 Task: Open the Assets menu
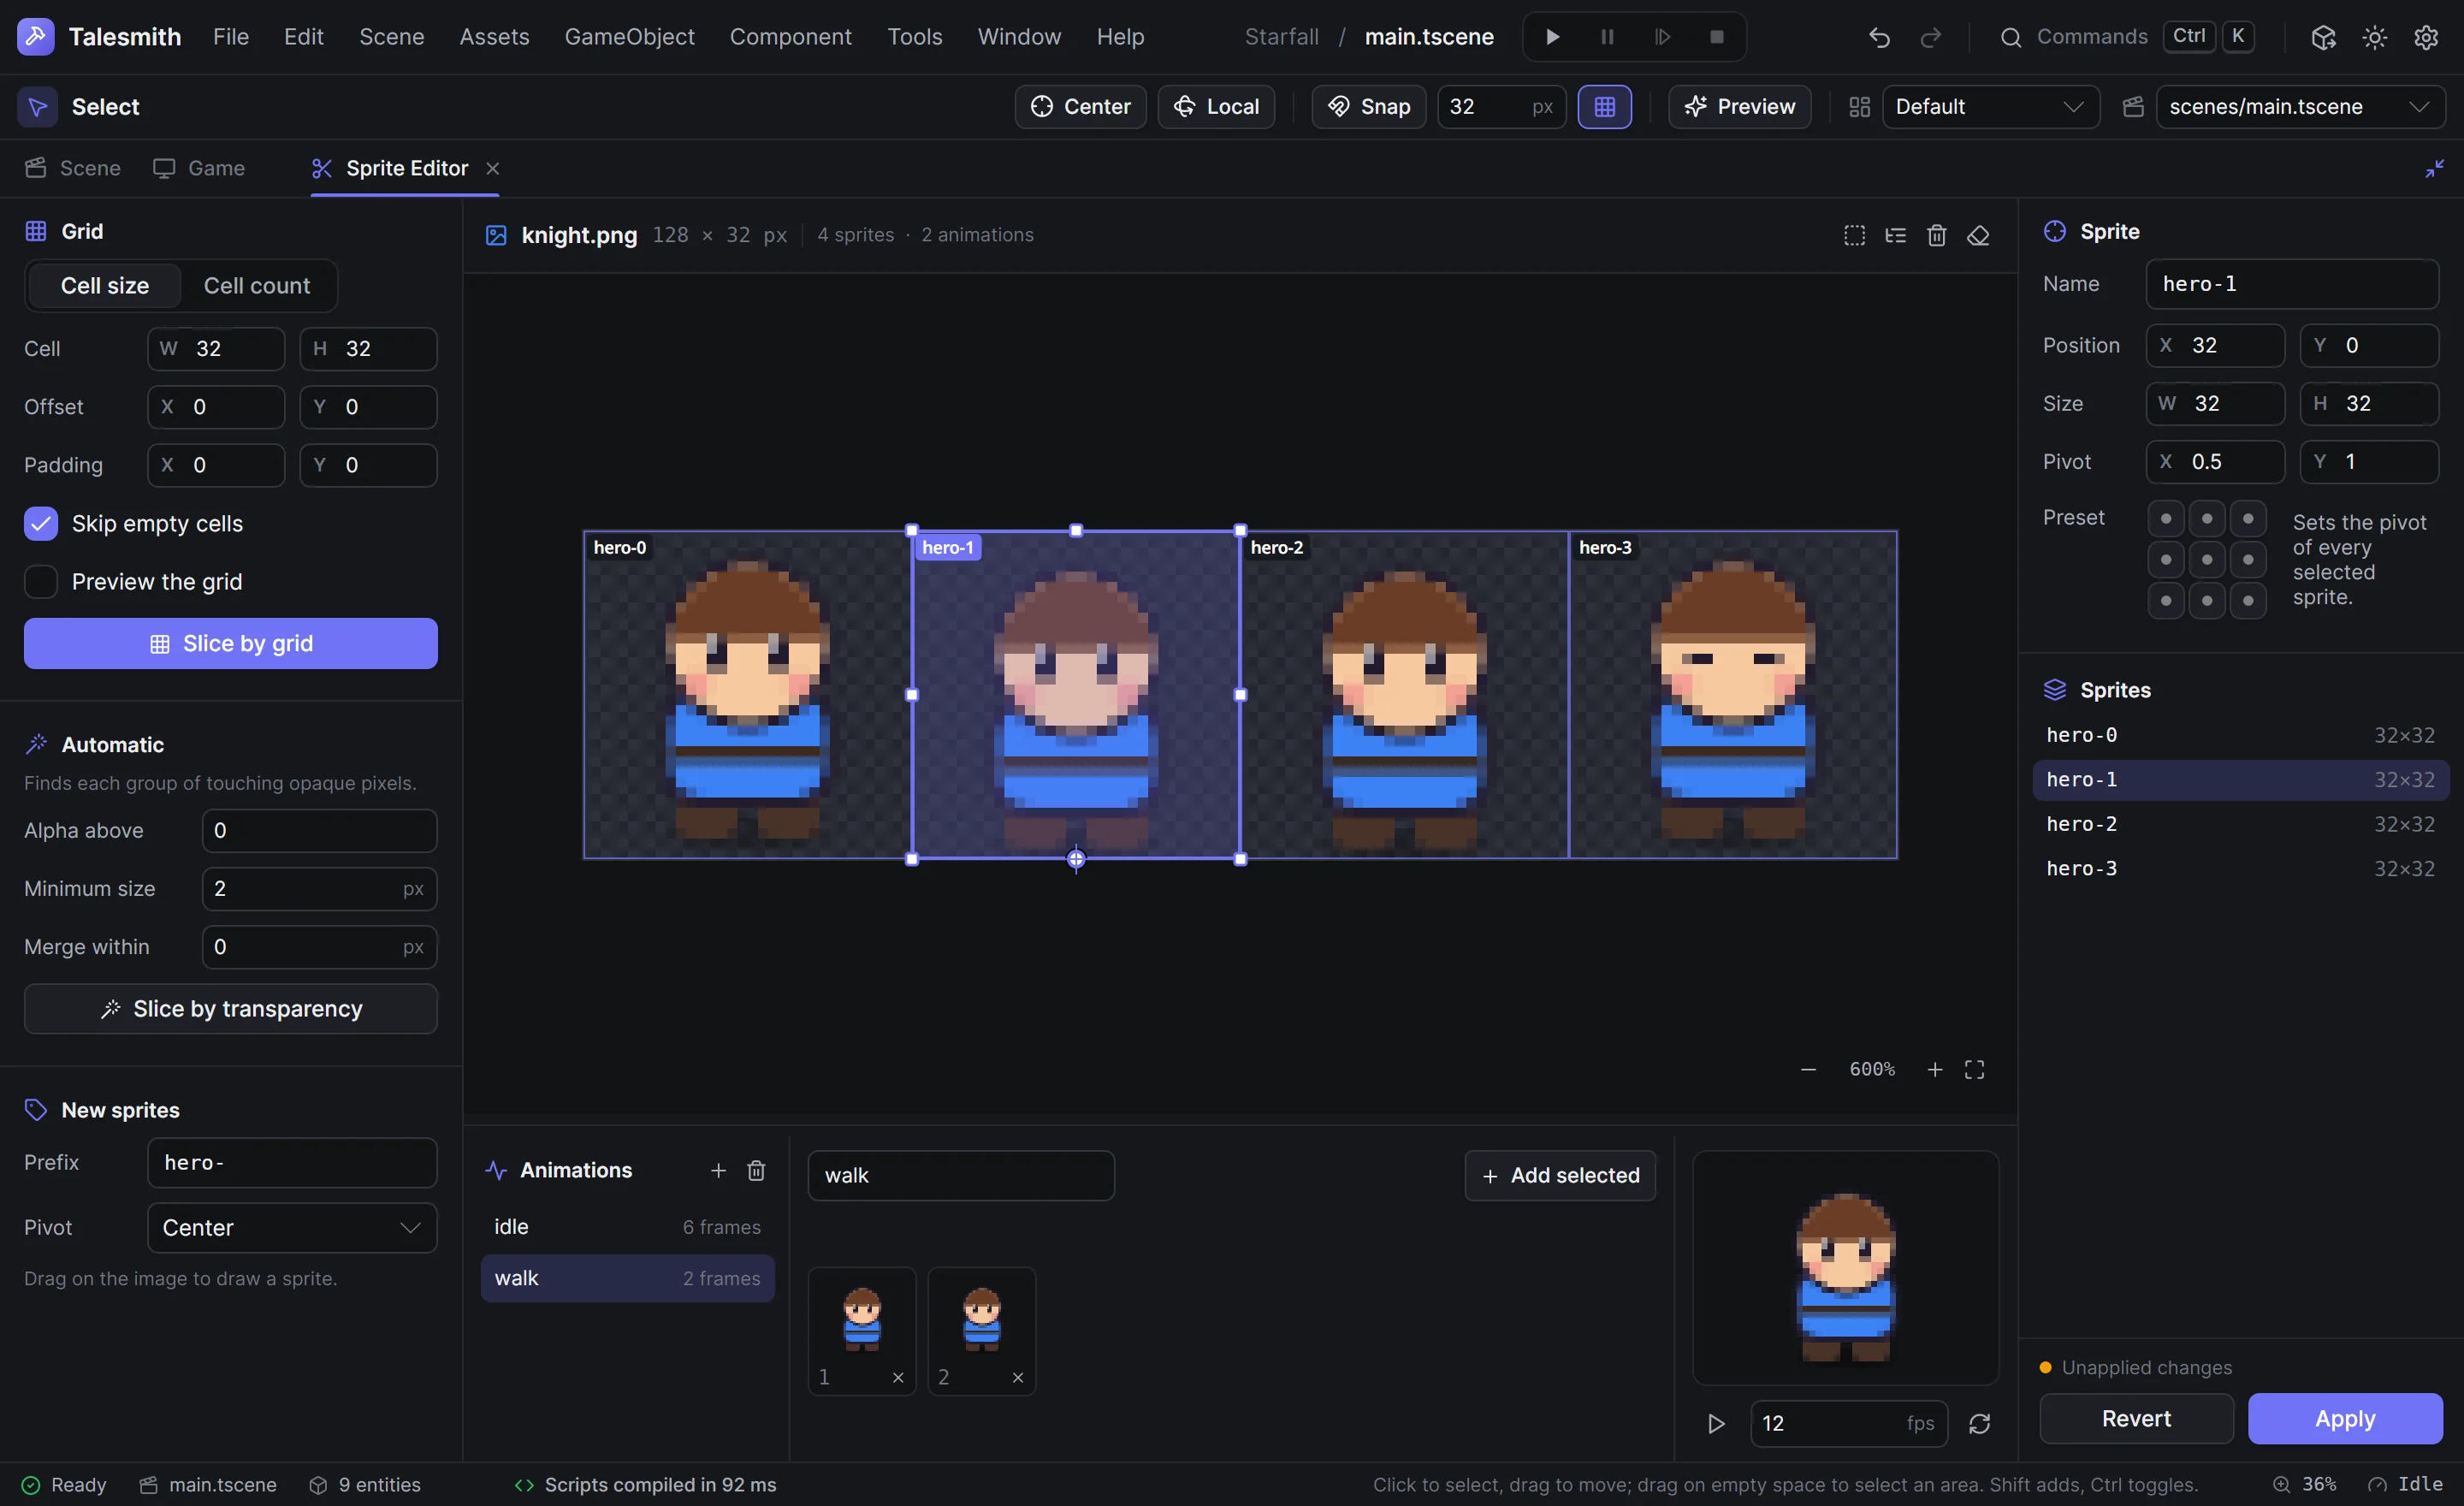click(494, 37)
